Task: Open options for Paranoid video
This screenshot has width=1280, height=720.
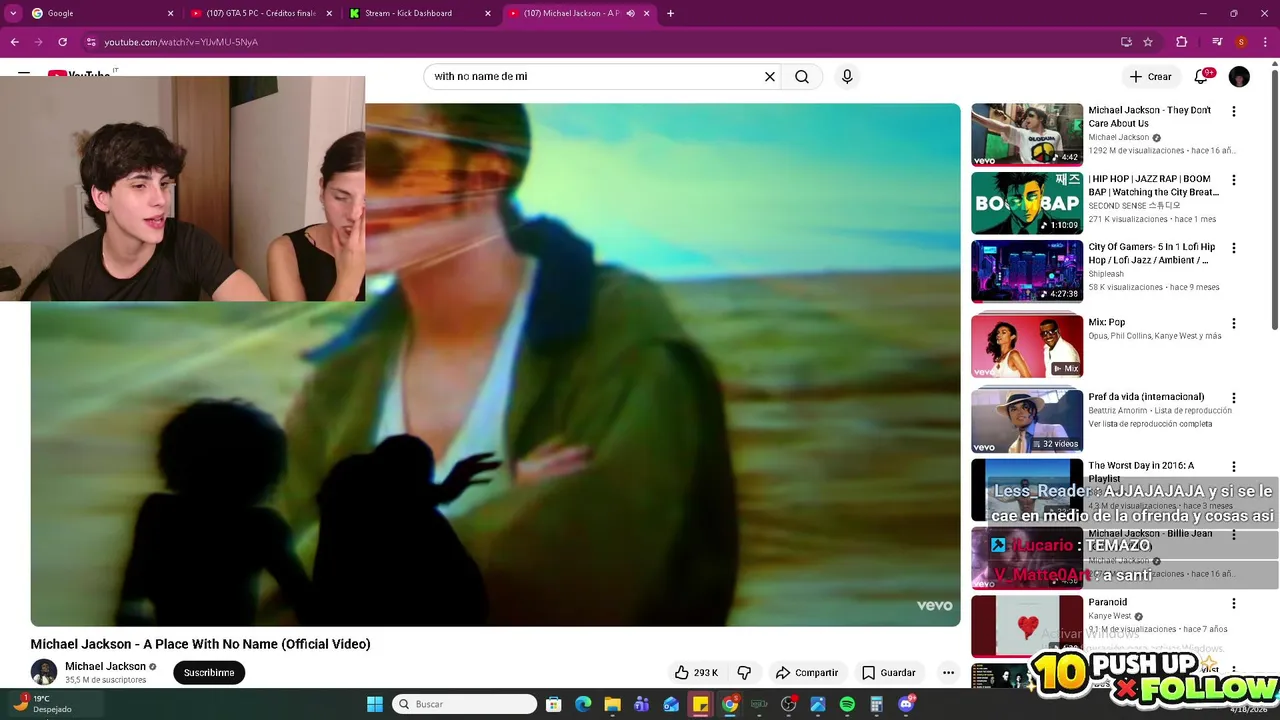Action: [x=1233, y=603]
